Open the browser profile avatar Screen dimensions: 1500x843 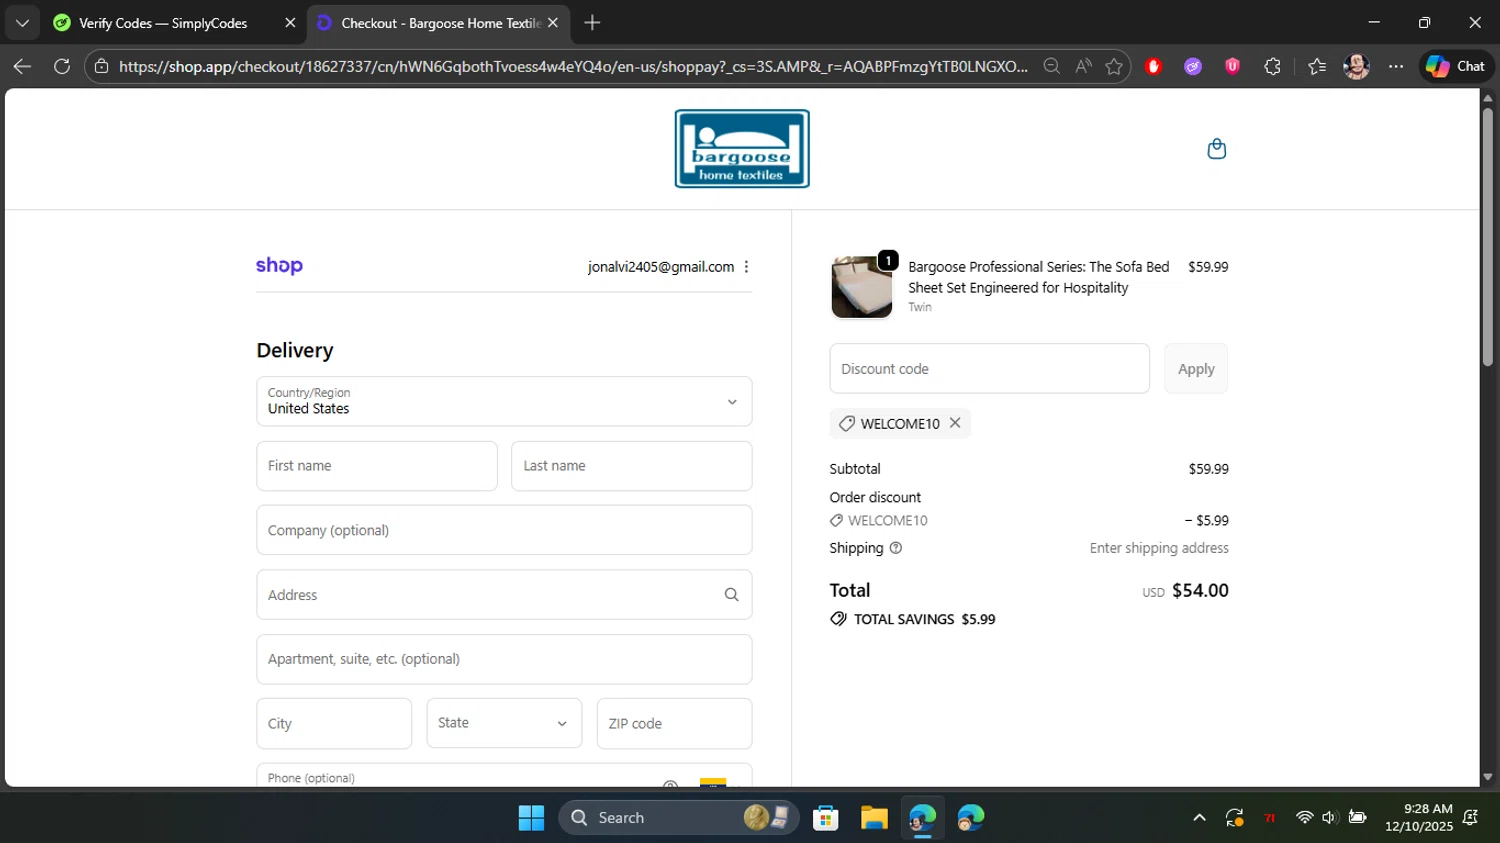1356,66
